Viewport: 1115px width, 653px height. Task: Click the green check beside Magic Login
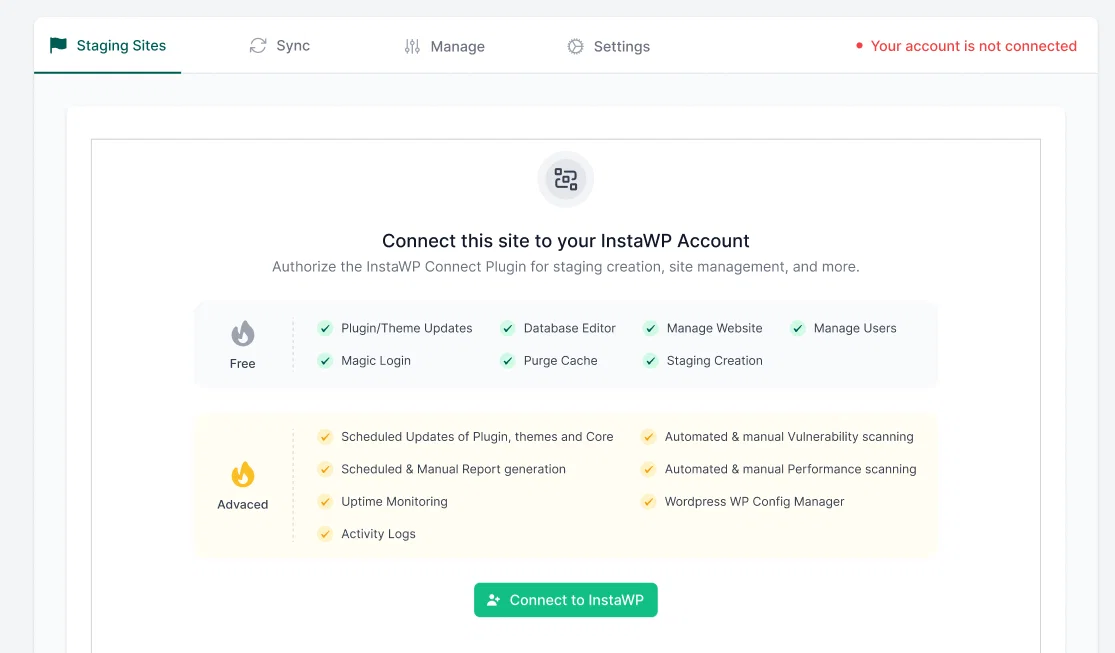point(325,361)
